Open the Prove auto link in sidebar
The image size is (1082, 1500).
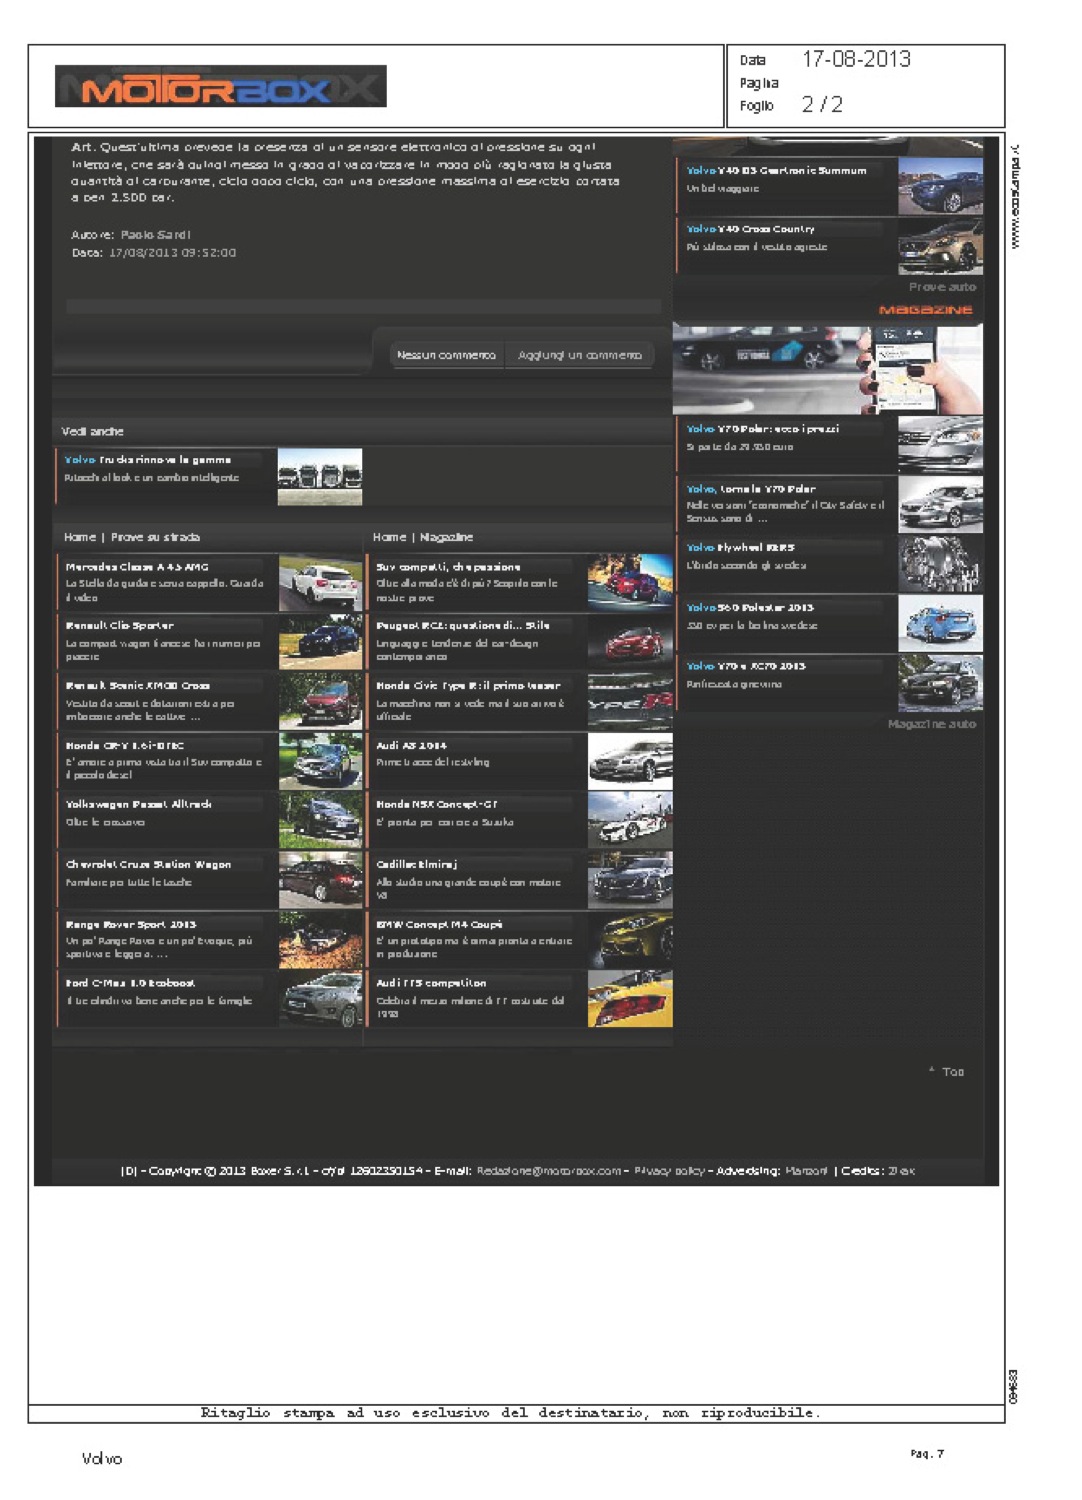coord(941,287)
